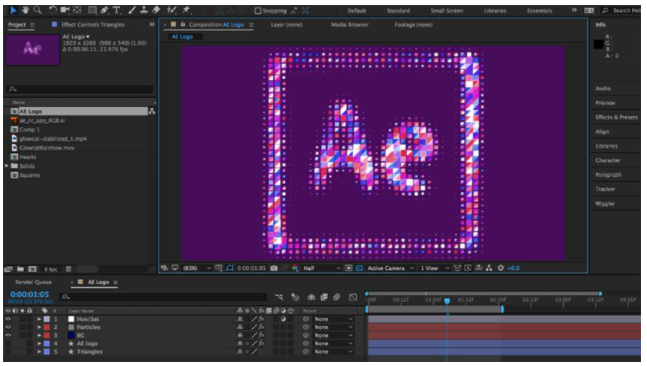Open the Active Camera dropdown
Viewport: 647px width, 366px height.
coord(390,268)
